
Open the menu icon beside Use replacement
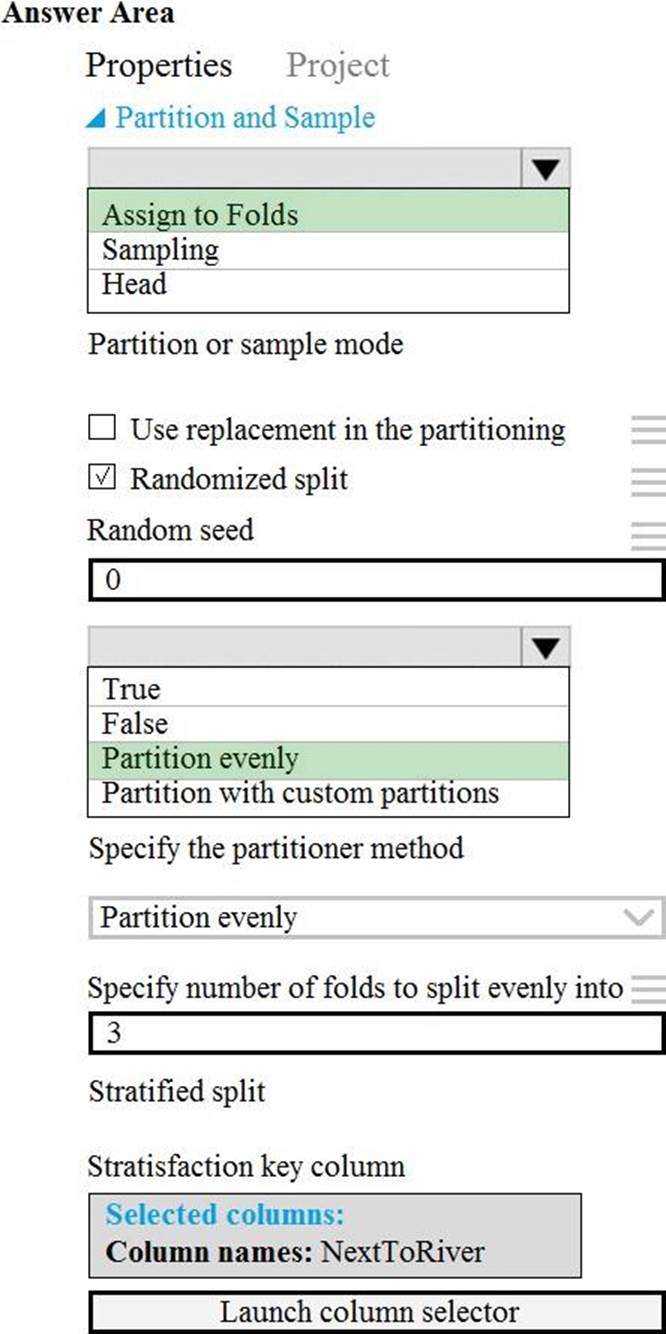[x=649, y=430]
